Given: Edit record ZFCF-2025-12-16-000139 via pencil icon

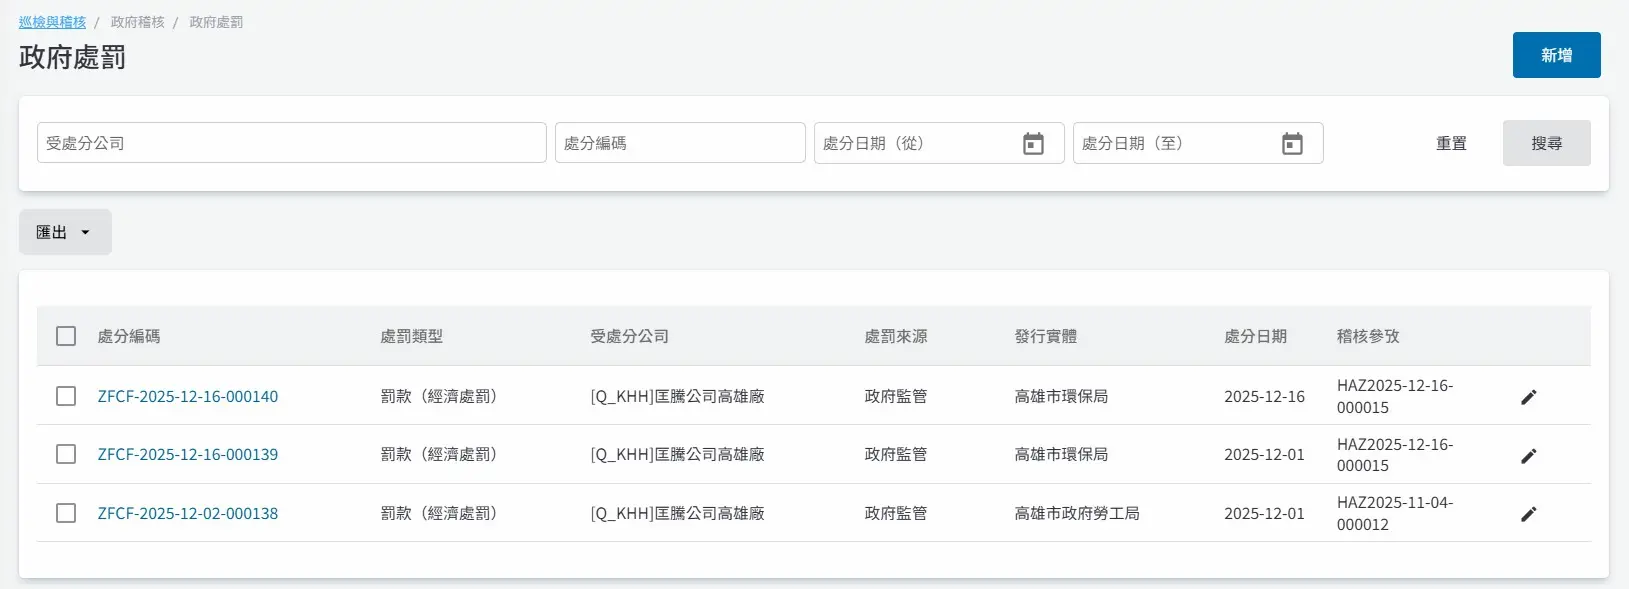Looking at the screenshot, I should pyautogui.click(x=1528, y=456).
